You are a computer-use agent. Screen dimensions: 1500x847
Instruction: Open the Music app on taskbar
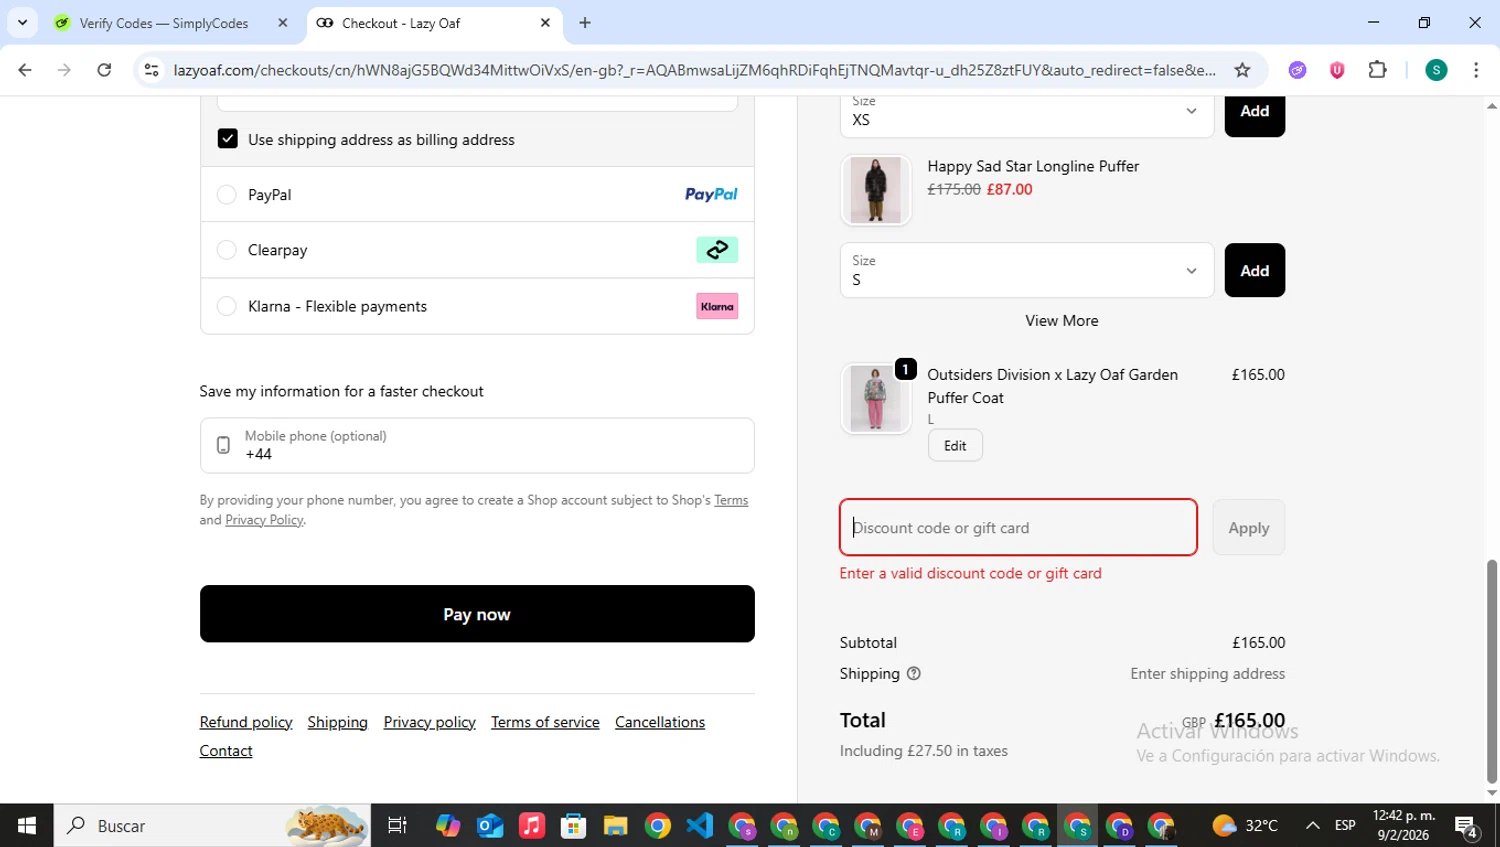click(532, 826)
